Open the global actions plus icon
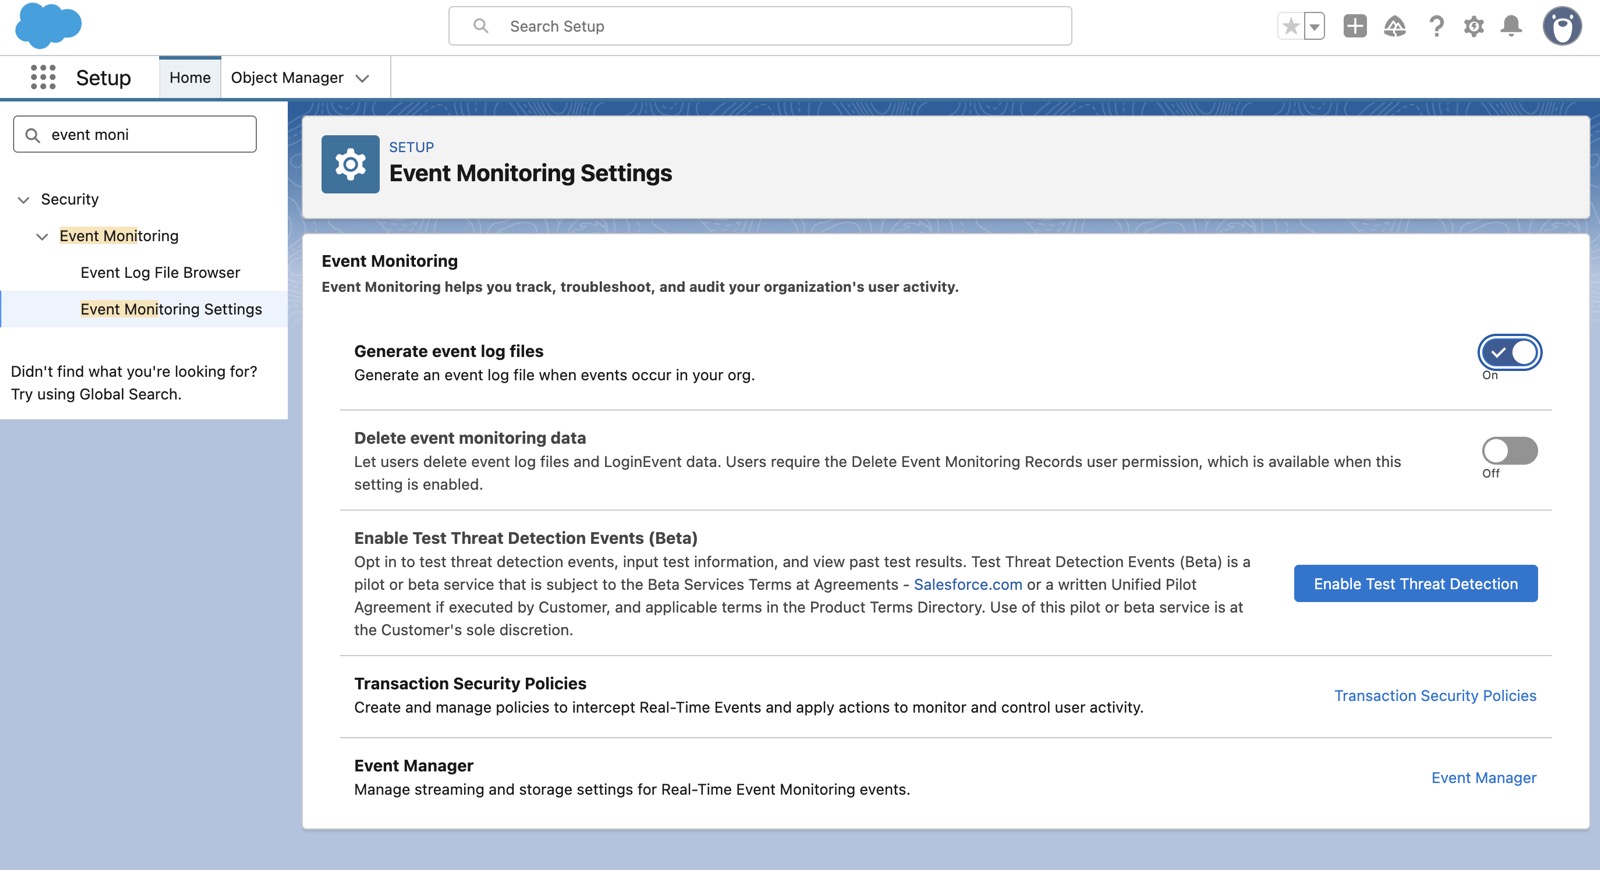1600x870 pixels. click(1355, 26)
